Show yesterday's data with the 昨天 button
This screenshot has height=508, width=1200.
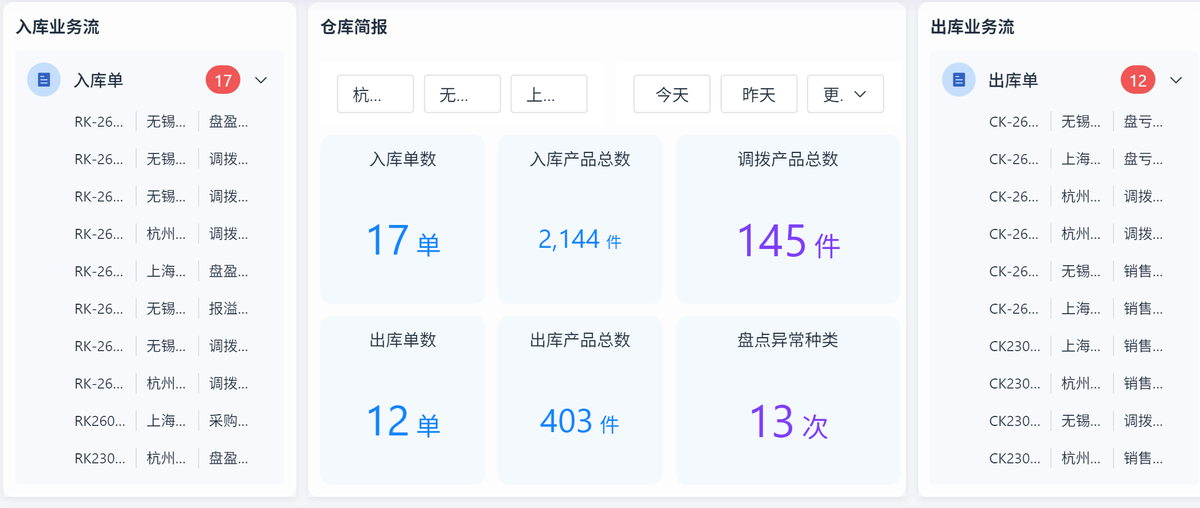click(x=759, y=94)
